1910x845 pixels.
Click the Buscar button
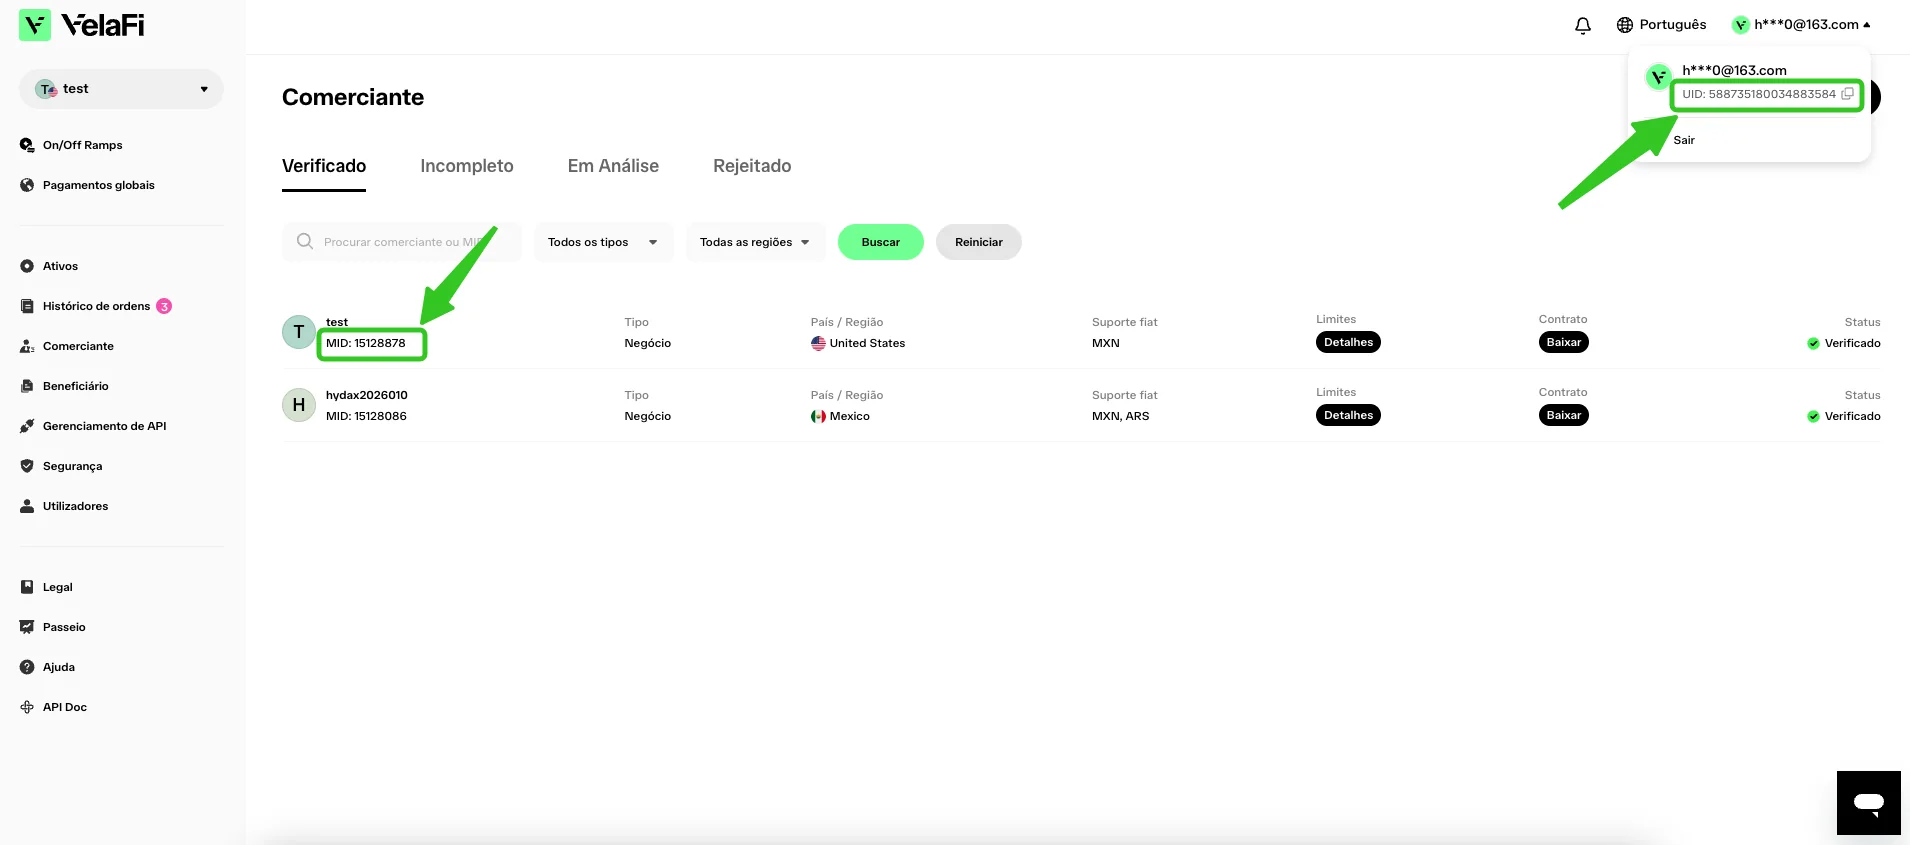pos(880,242)
